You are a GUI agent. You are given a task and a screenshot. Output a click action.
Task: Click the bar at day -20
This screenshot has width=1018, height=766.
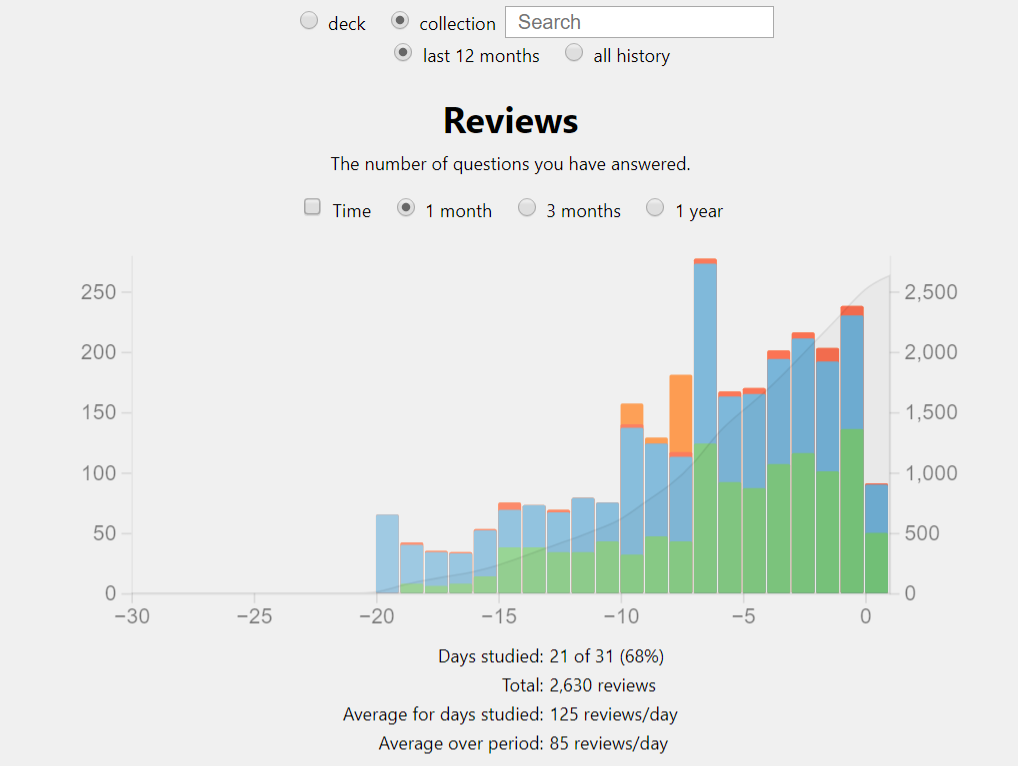coord(388,554)
